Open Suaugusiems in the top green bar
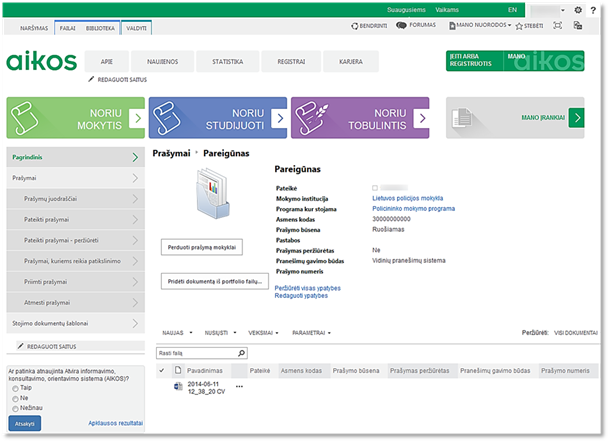The width and height of the screenshot is (609, 442). 406,10
